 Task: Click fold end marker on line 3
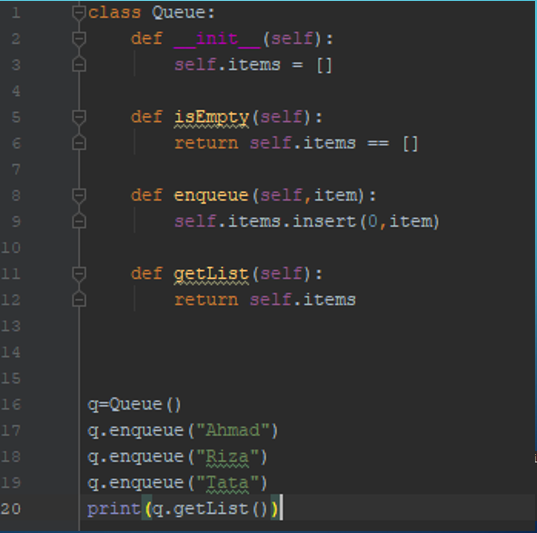(x=79, y=64)
